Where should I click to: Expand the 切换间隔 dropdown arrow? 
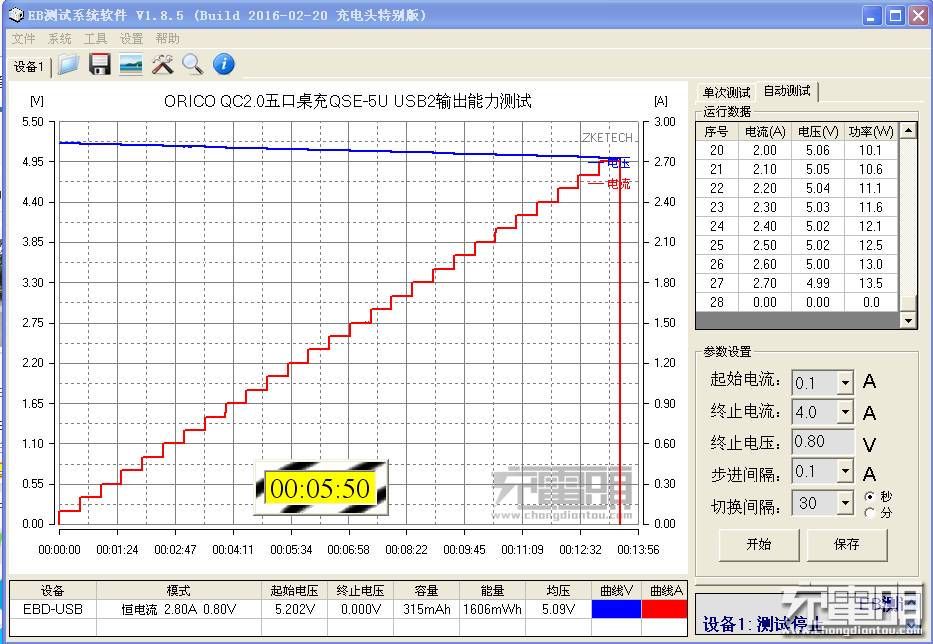click(845, 504)
